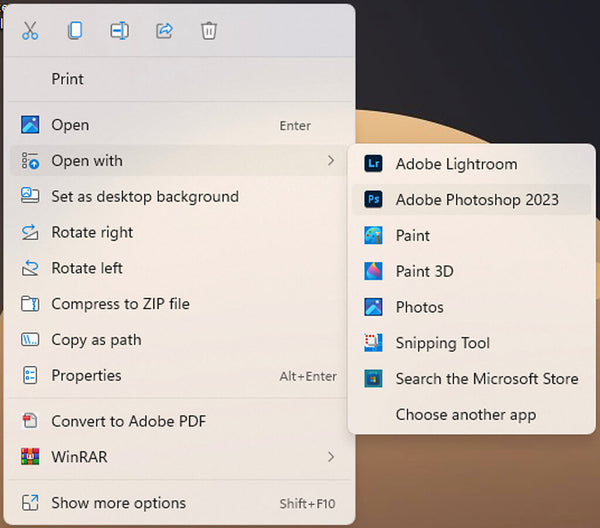Viewport: 600px width, 528px height.
Task: Select the Photos app entry
Action: coord(419,307)
